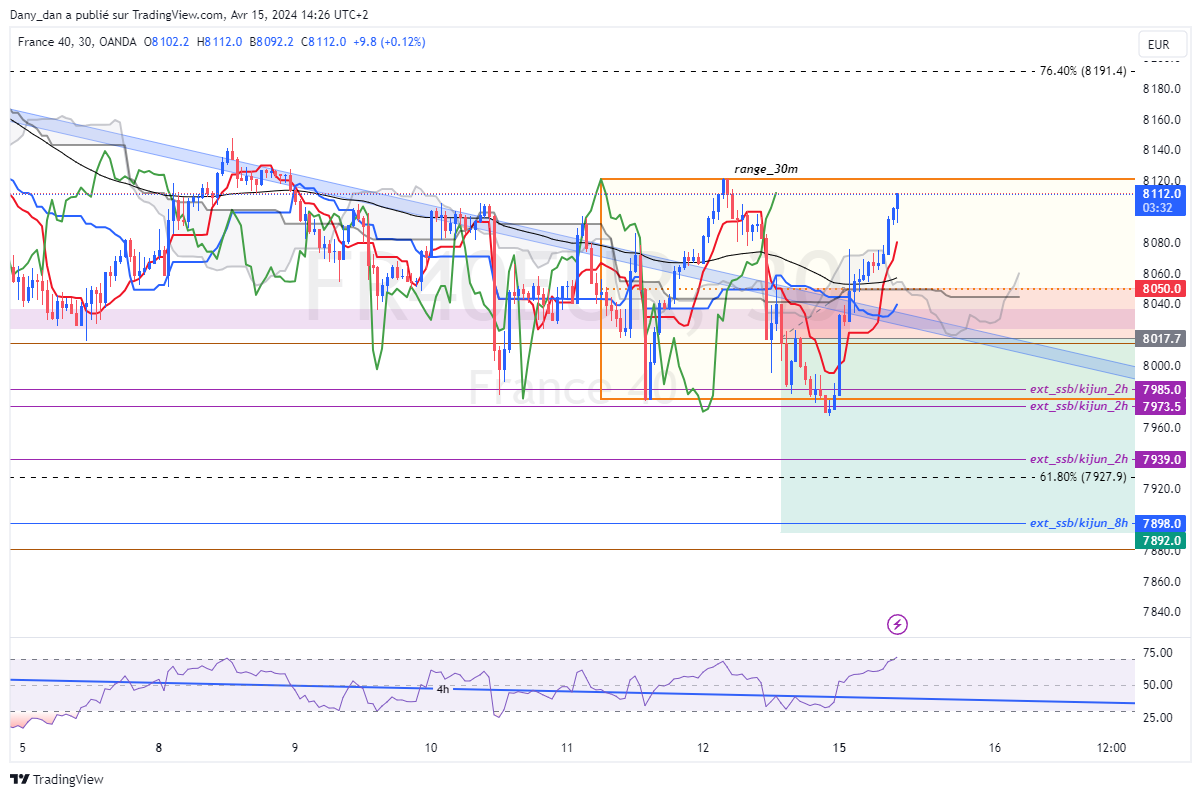Viewport: 1201px width, 797px height.
Task: Click the 4h label on RSI trendline
Action: coord(442,689)
